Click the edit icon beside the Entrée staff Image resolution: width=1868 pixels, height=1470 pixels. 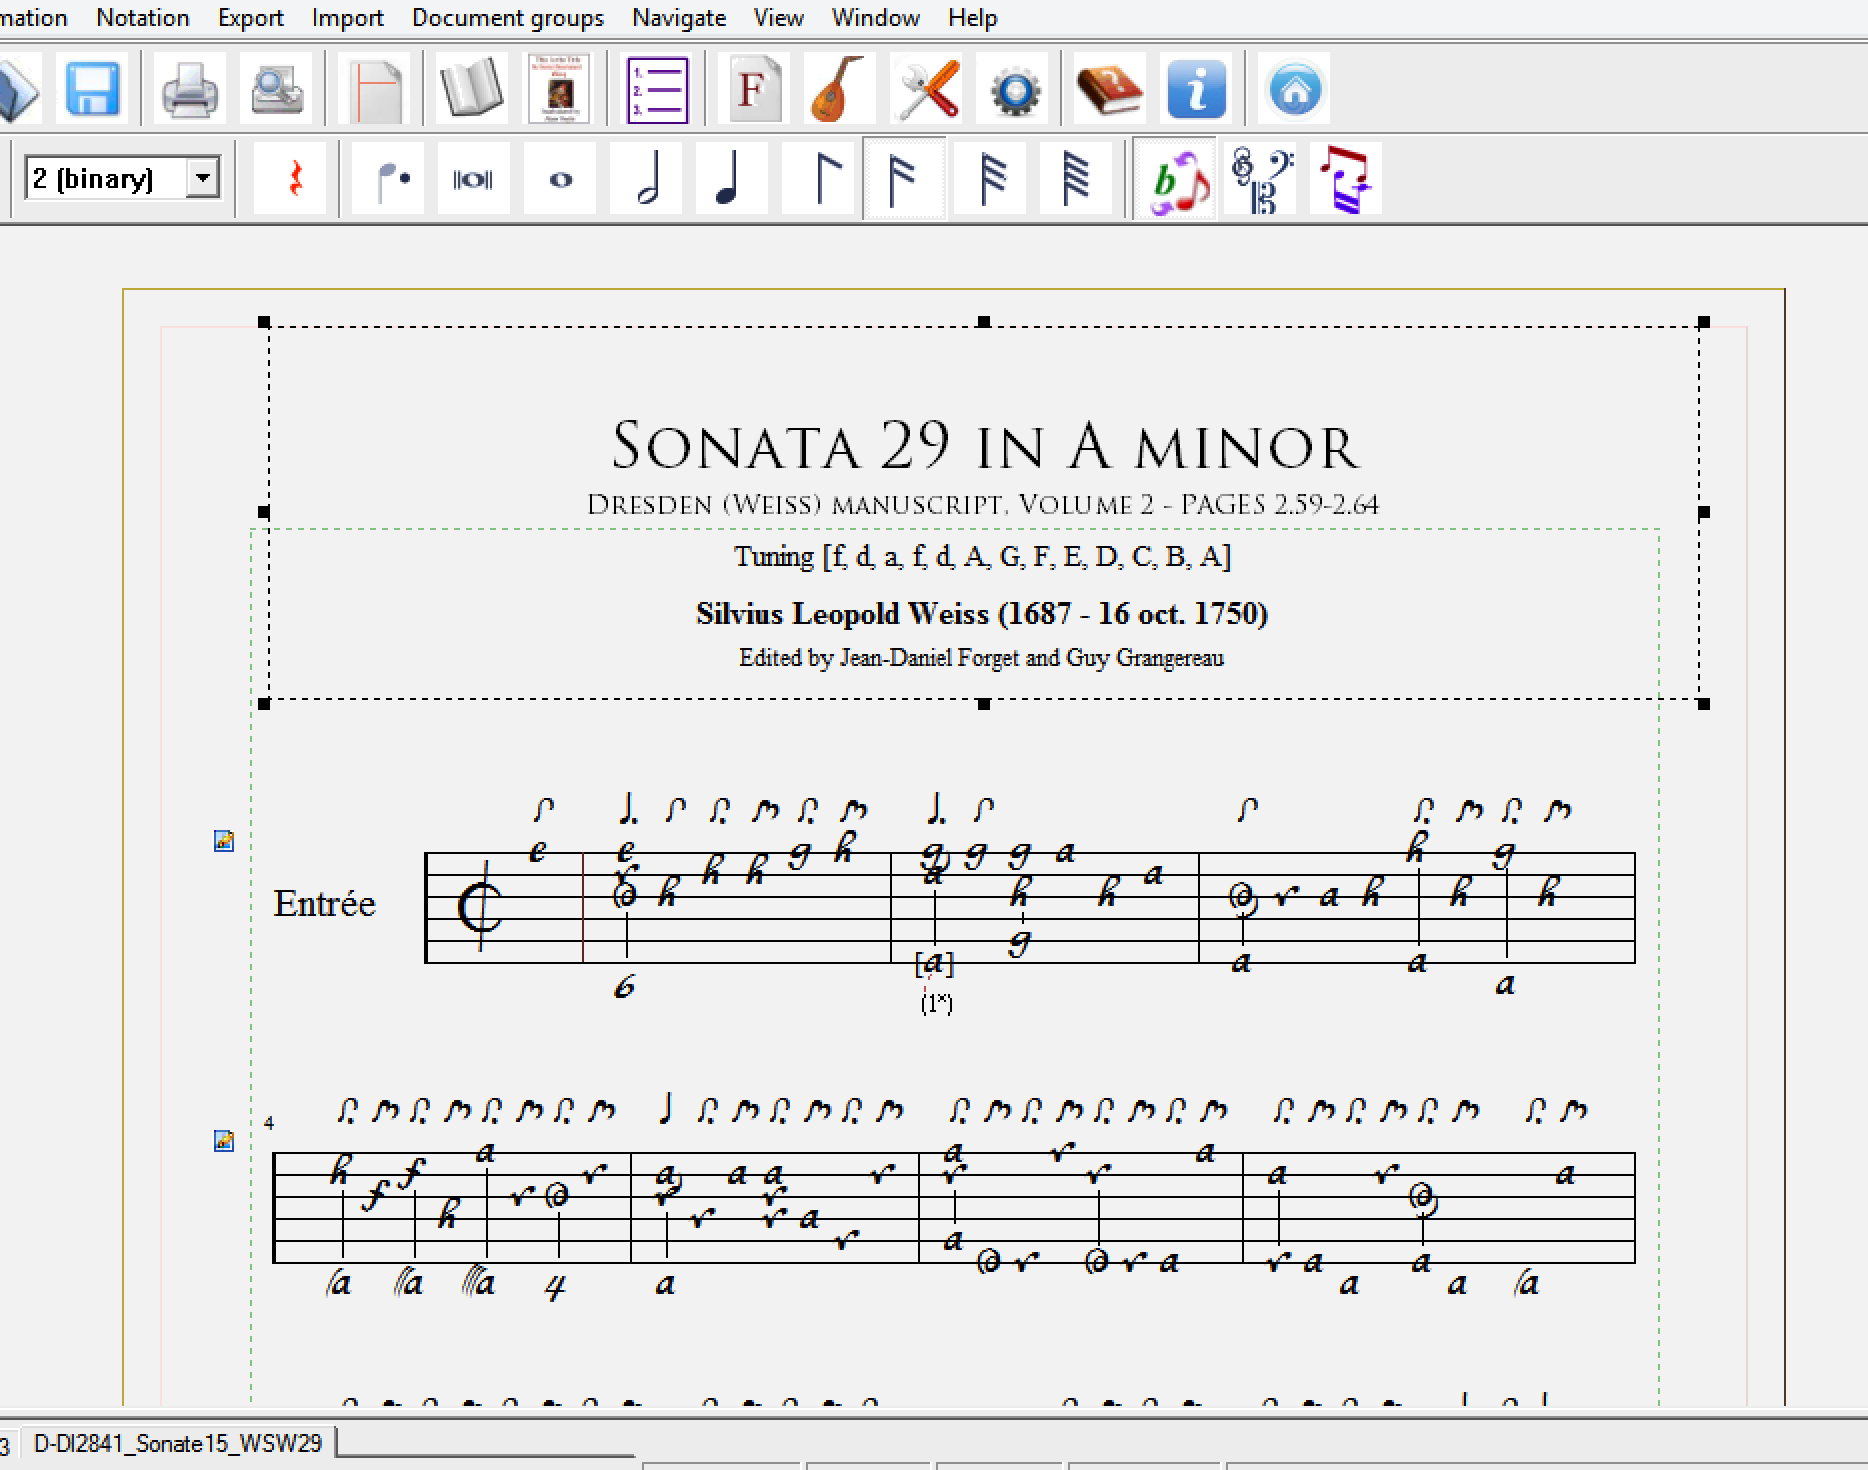pyautogui.click(x=224, y=841)
